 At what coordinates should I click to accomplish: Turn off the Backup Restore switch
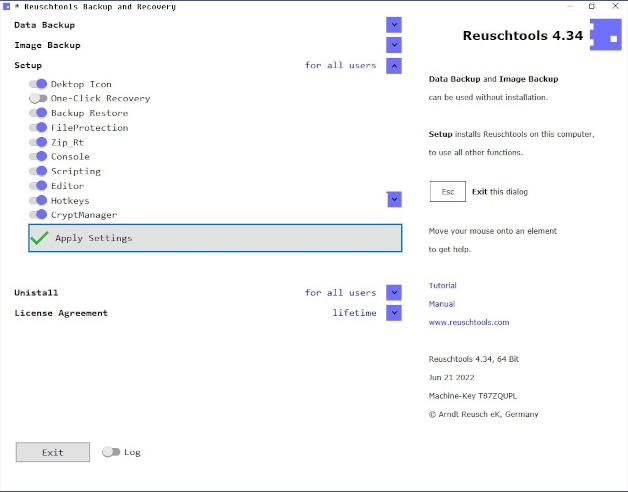tap(39, 113)
